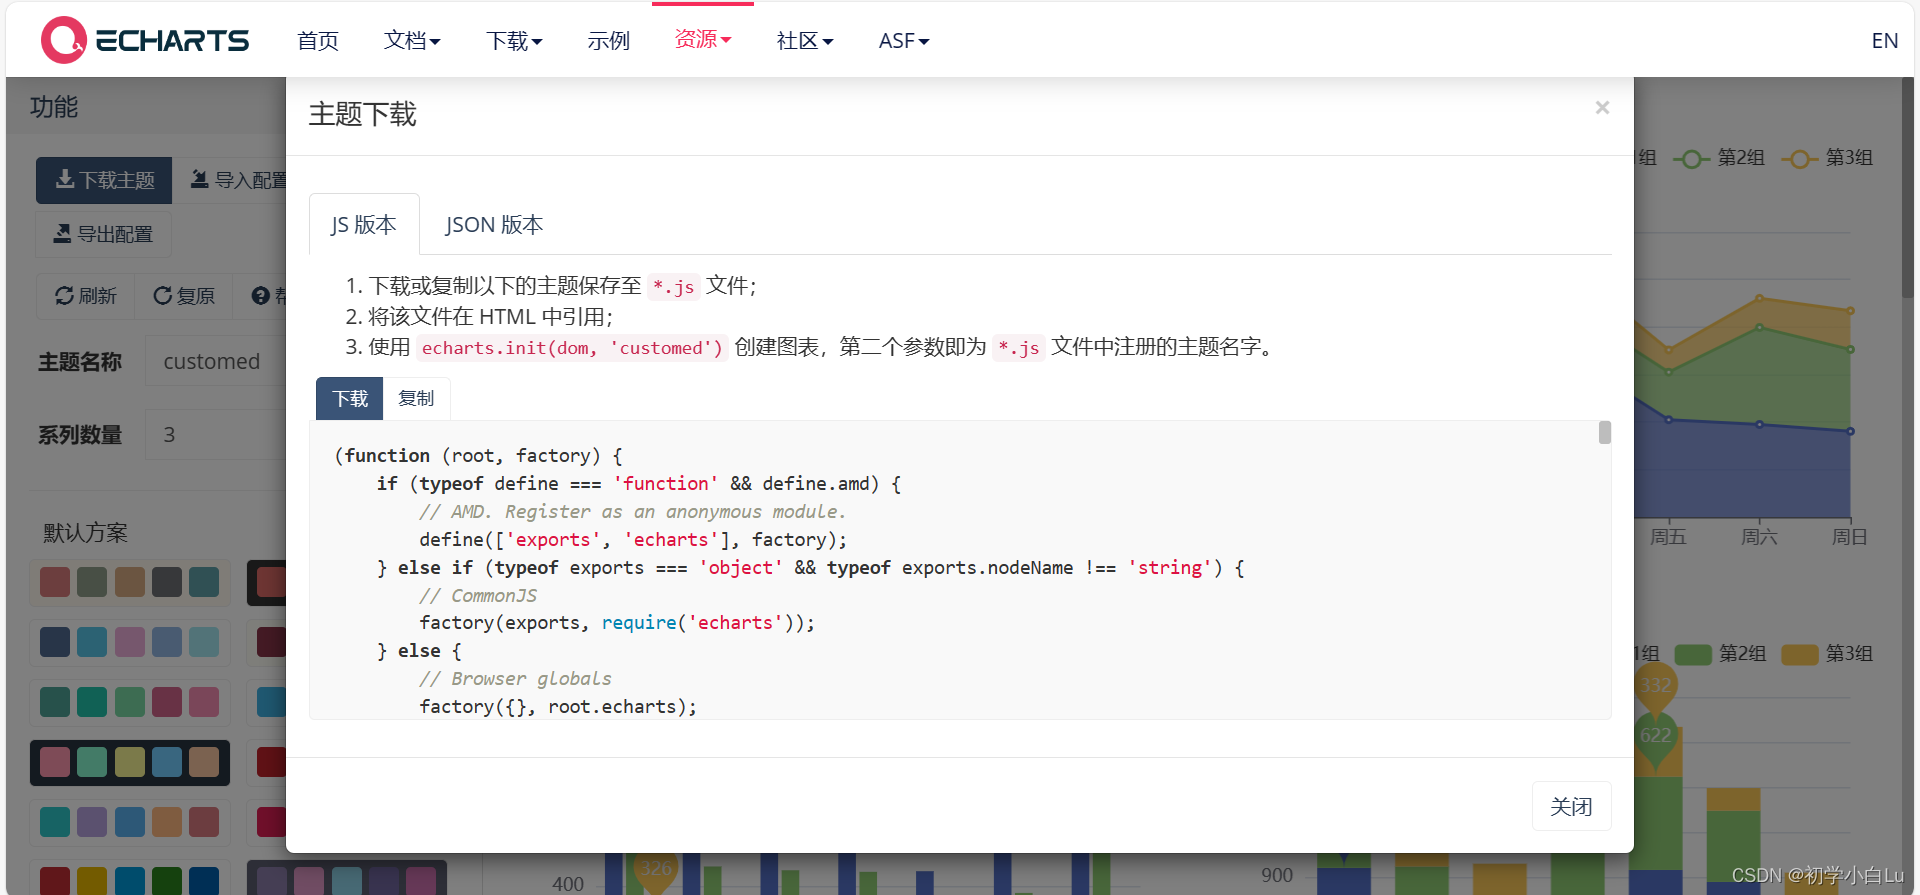Click the '// Browser globals' comment
Screen dimensions: 1920x895
(515, 678)
